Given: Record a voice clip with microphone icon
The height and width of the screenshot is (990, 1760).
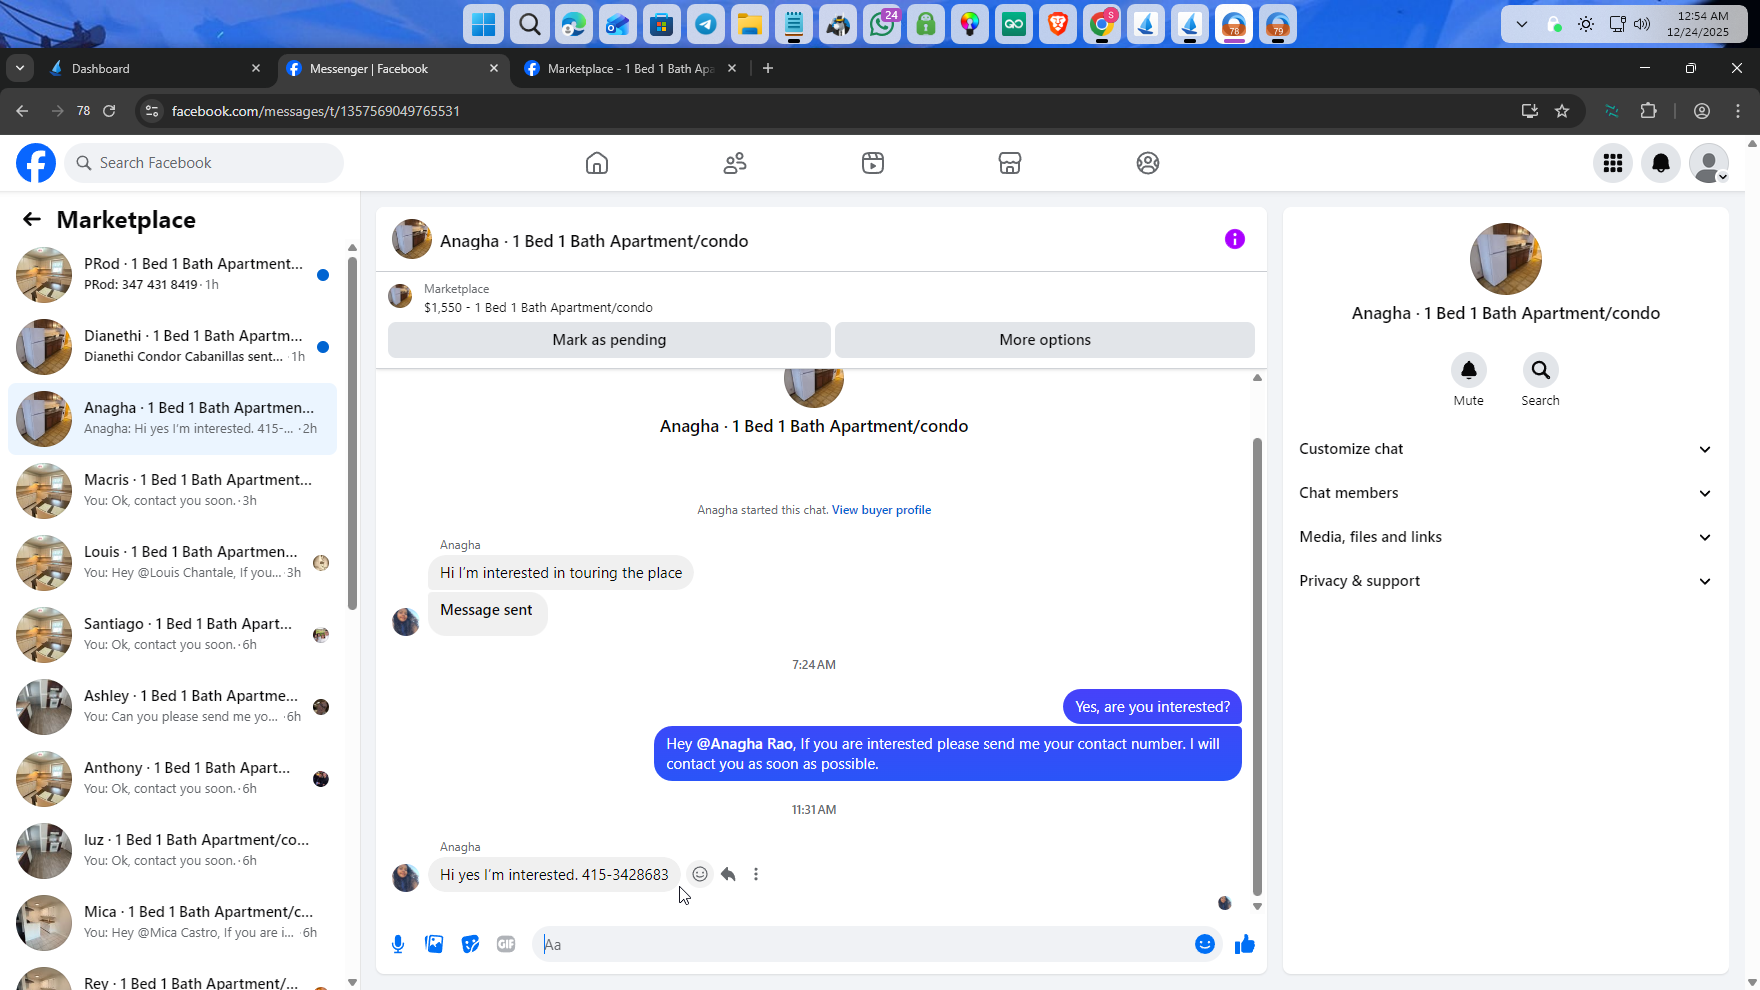Looking at the screenshot, I should click(x=398, y=944).
